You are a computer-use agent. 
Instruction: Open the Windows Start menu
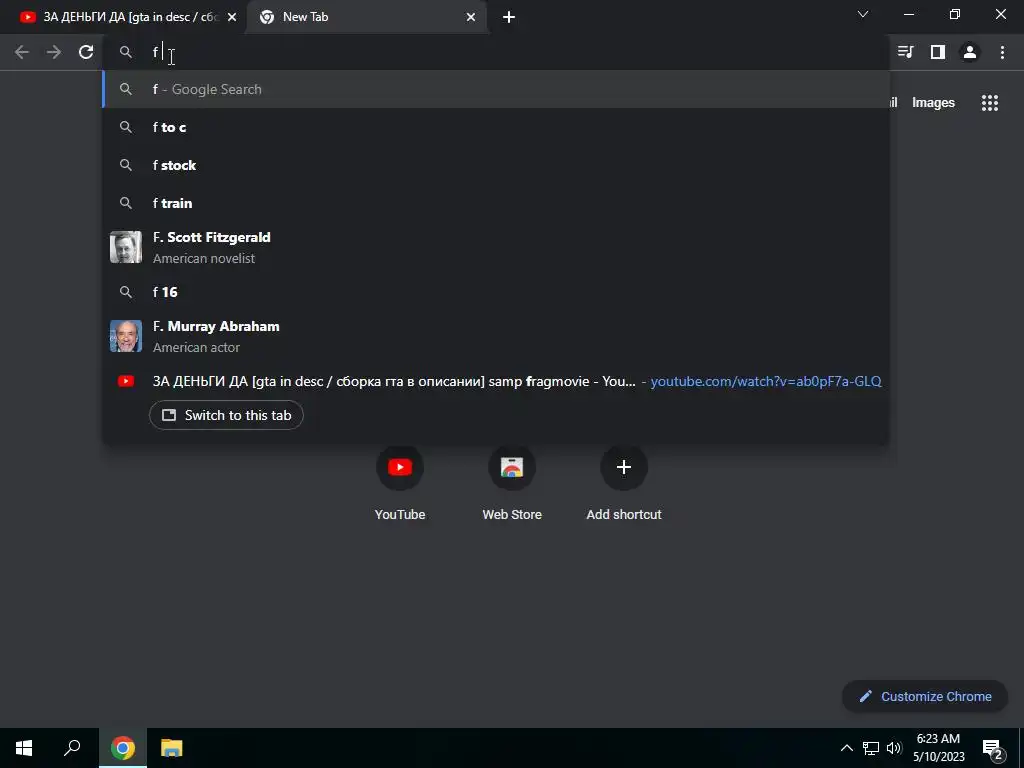(24, 748)
